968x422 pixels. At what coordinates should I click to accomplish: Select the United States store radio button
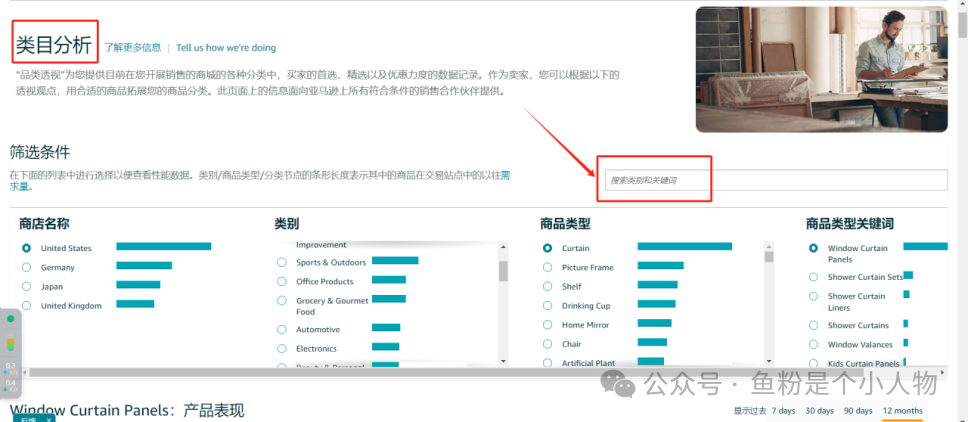click(27, 248)
